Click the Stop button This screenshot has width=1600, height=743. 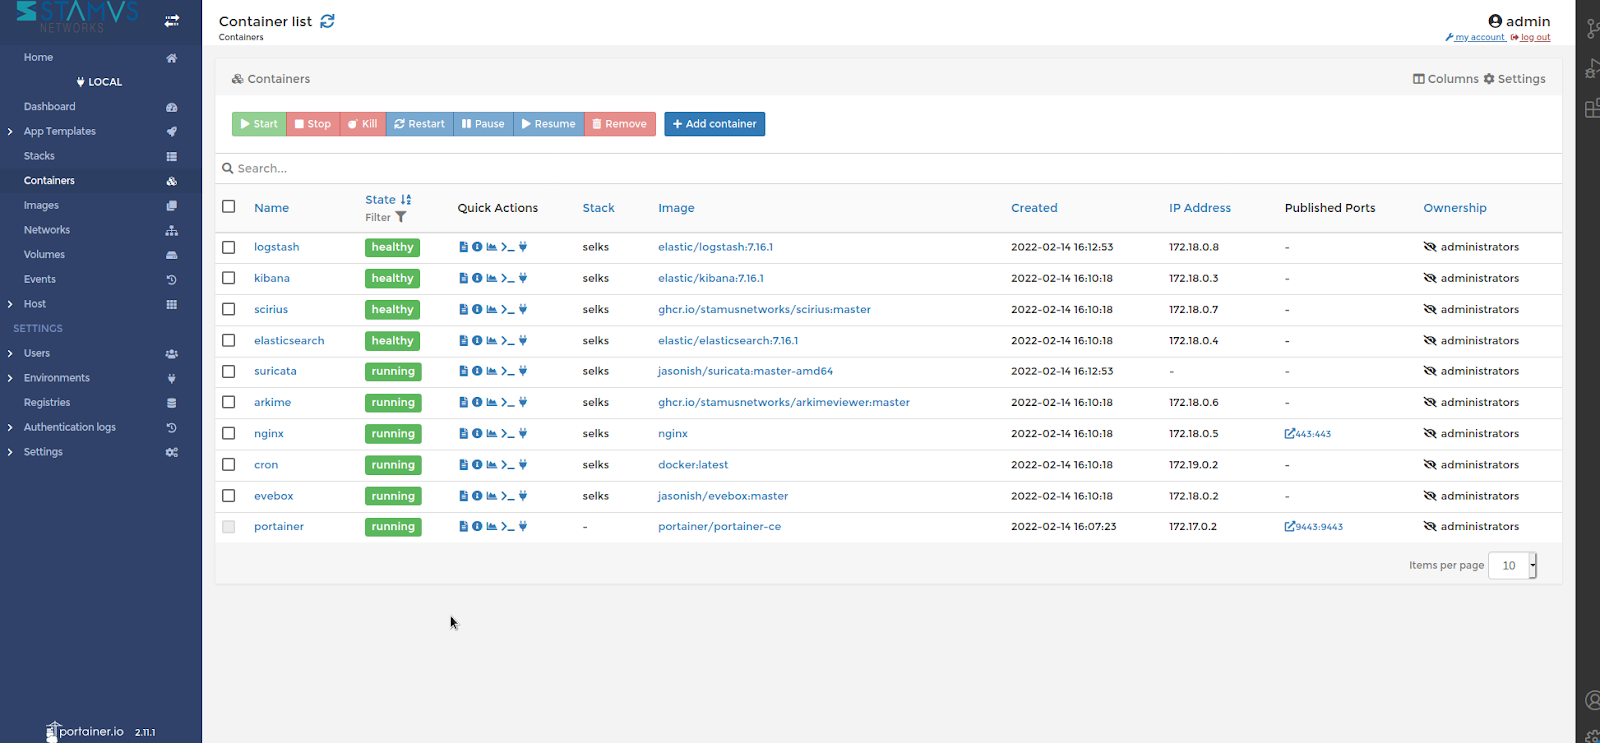pos(313,124)
